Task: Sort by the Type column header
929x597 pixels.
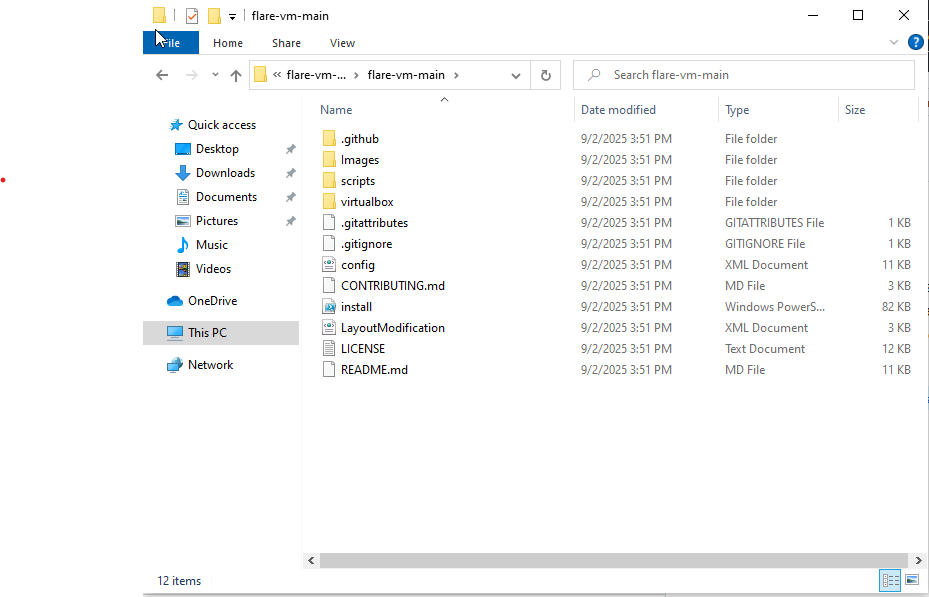Action: [737, 110]
